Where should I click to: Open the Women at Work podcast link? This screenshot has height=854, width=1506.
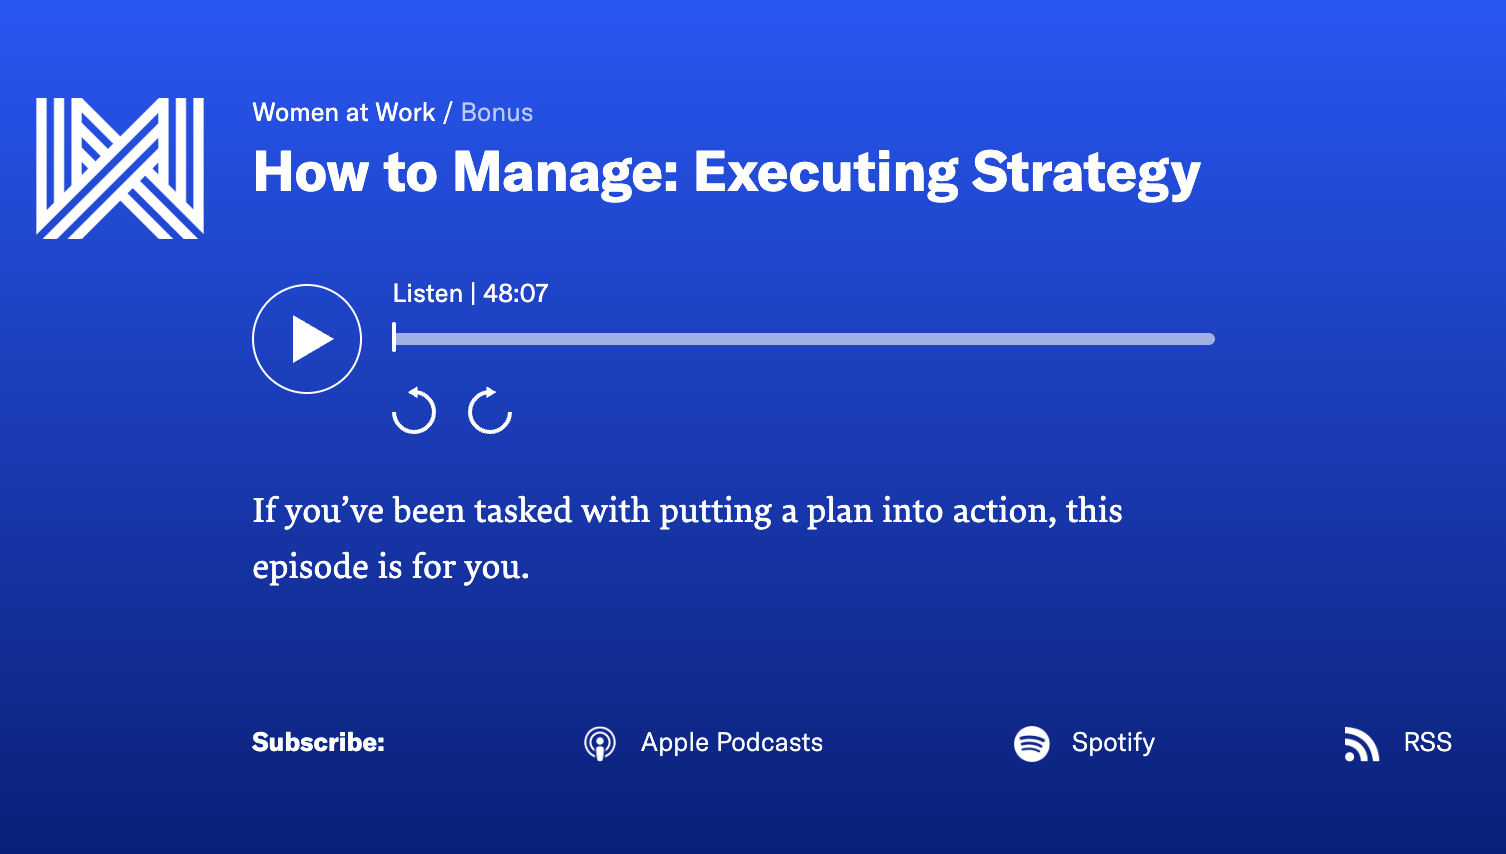point(344,112)
